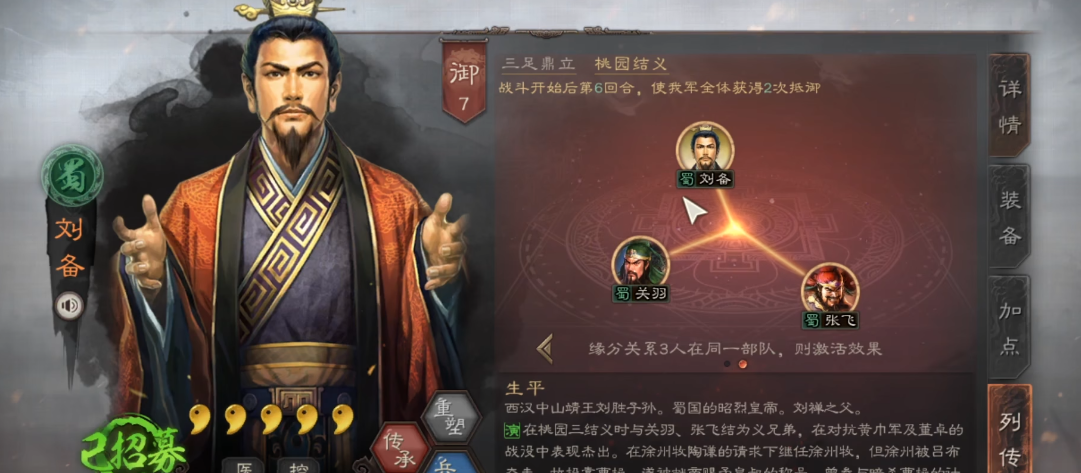Tap the blue 兵 hexagon button
The height and width of the screenshot is (473, 1081).
(451, 463)
